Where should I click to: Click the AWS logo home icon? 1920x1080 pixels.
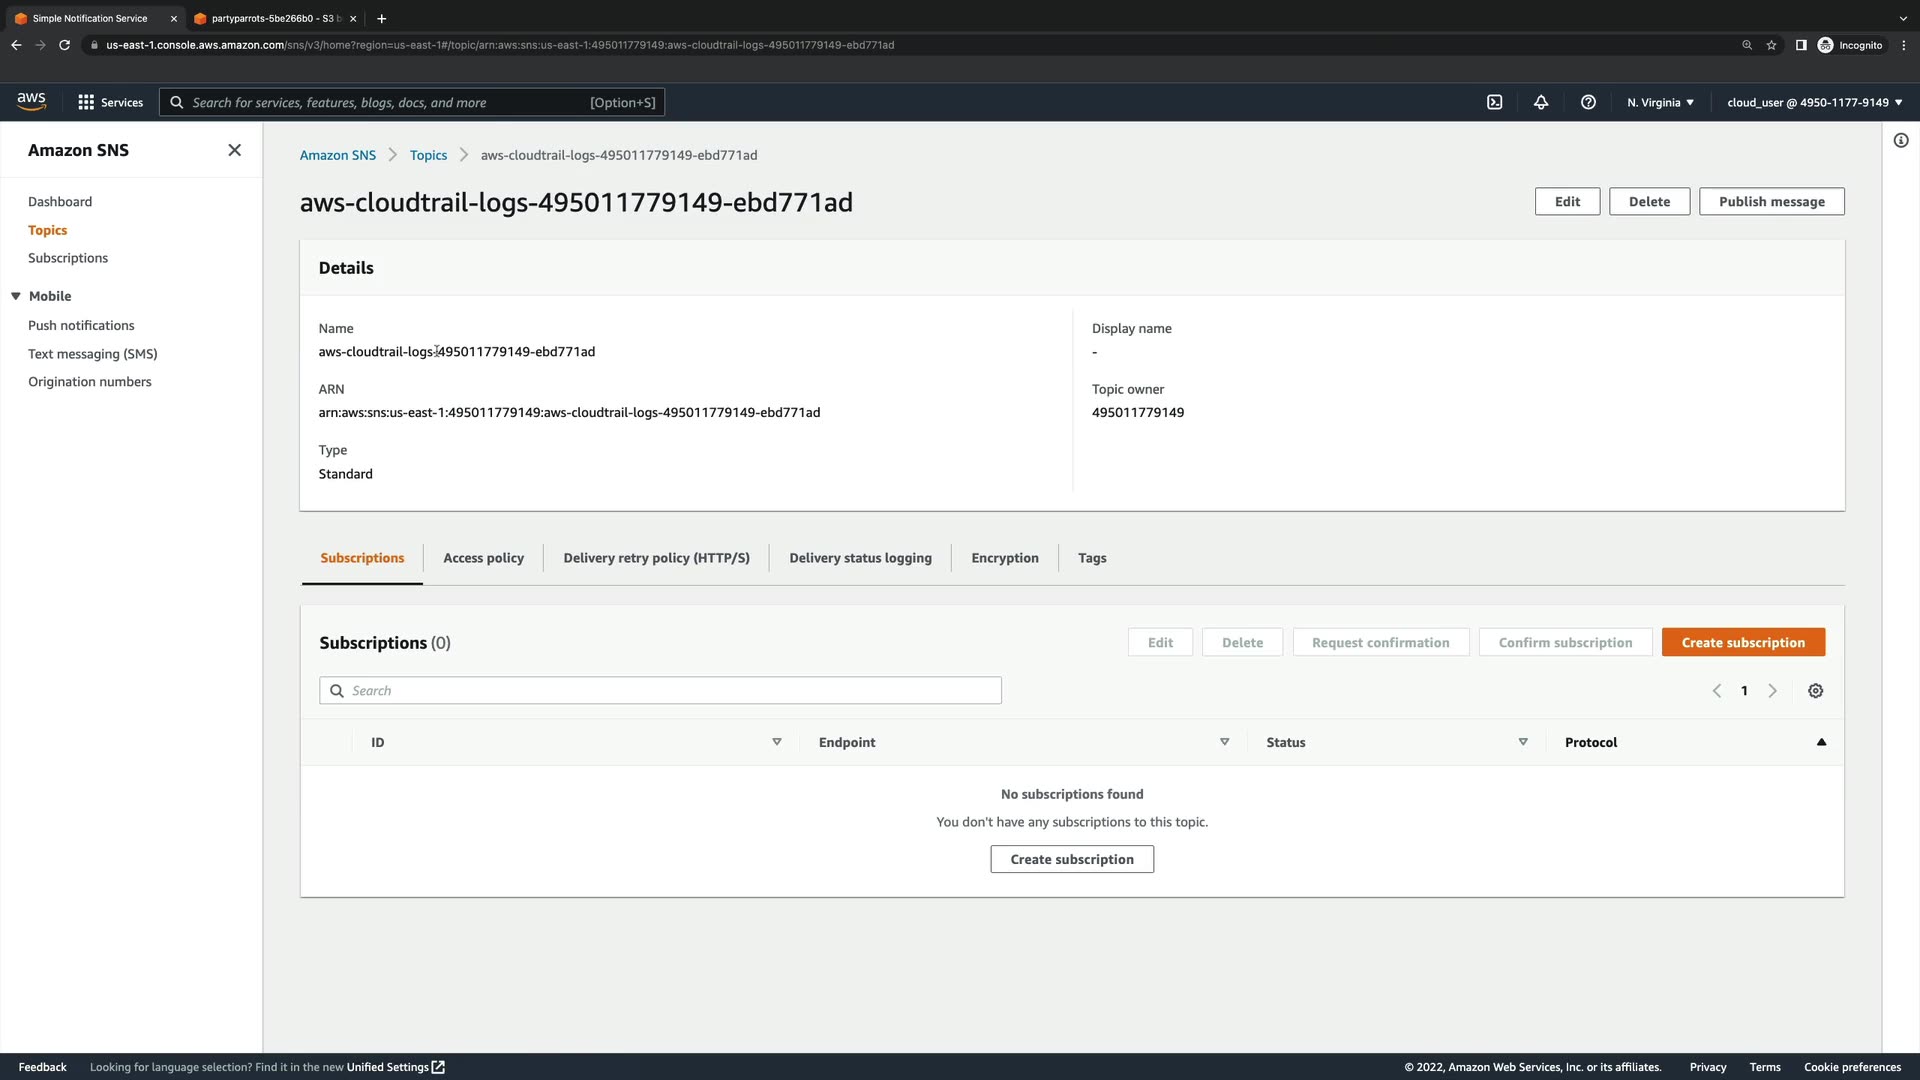click(x=31, y=101)
